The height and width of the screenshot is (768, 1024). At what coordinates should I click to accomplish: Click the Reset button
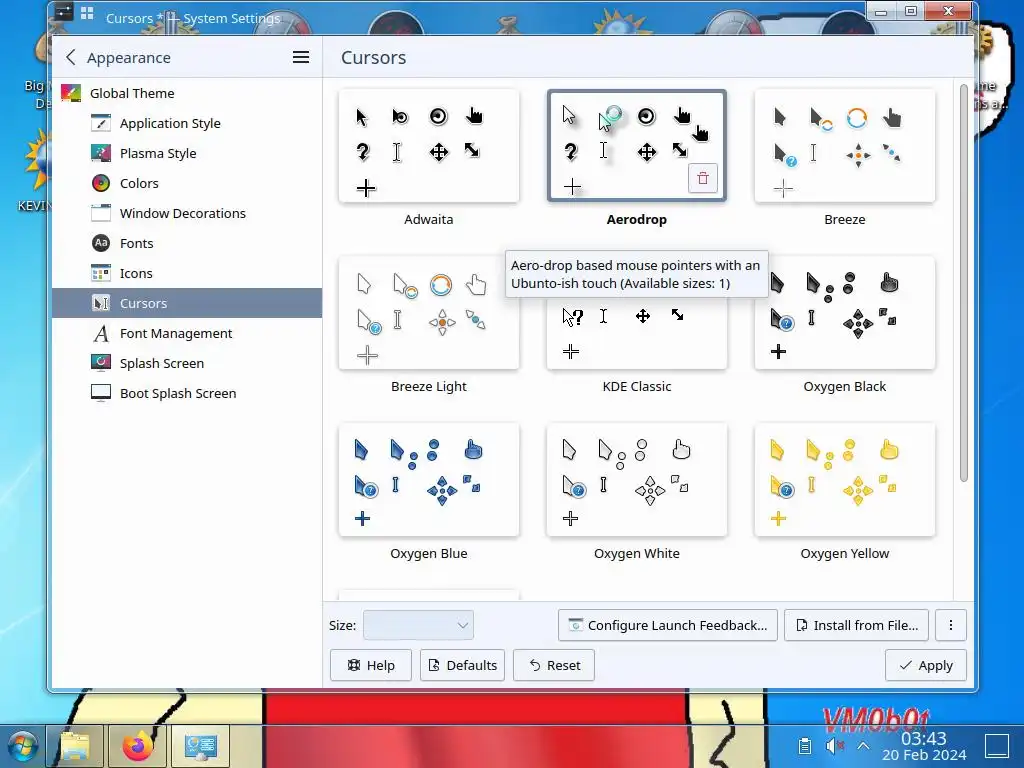554,665
